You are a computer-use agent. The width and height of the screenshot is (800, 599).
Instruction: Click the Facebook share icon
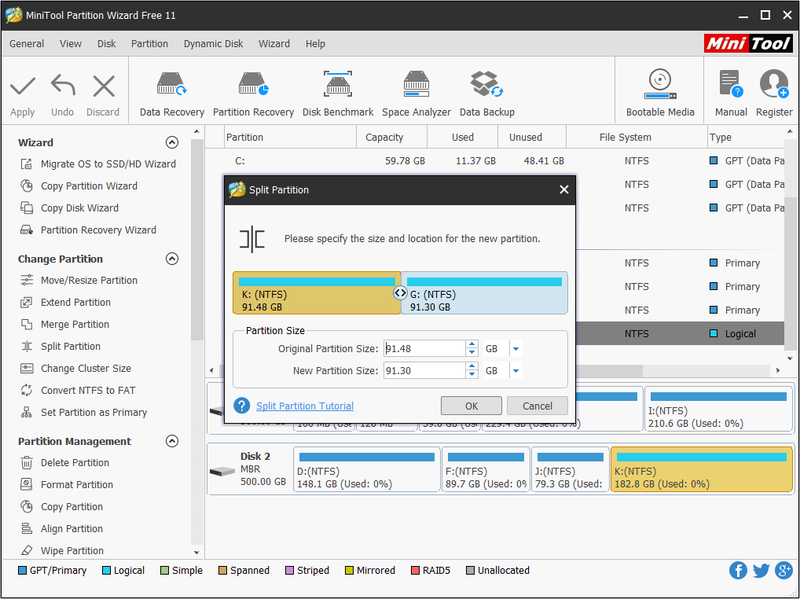click(x=738, y=570)
